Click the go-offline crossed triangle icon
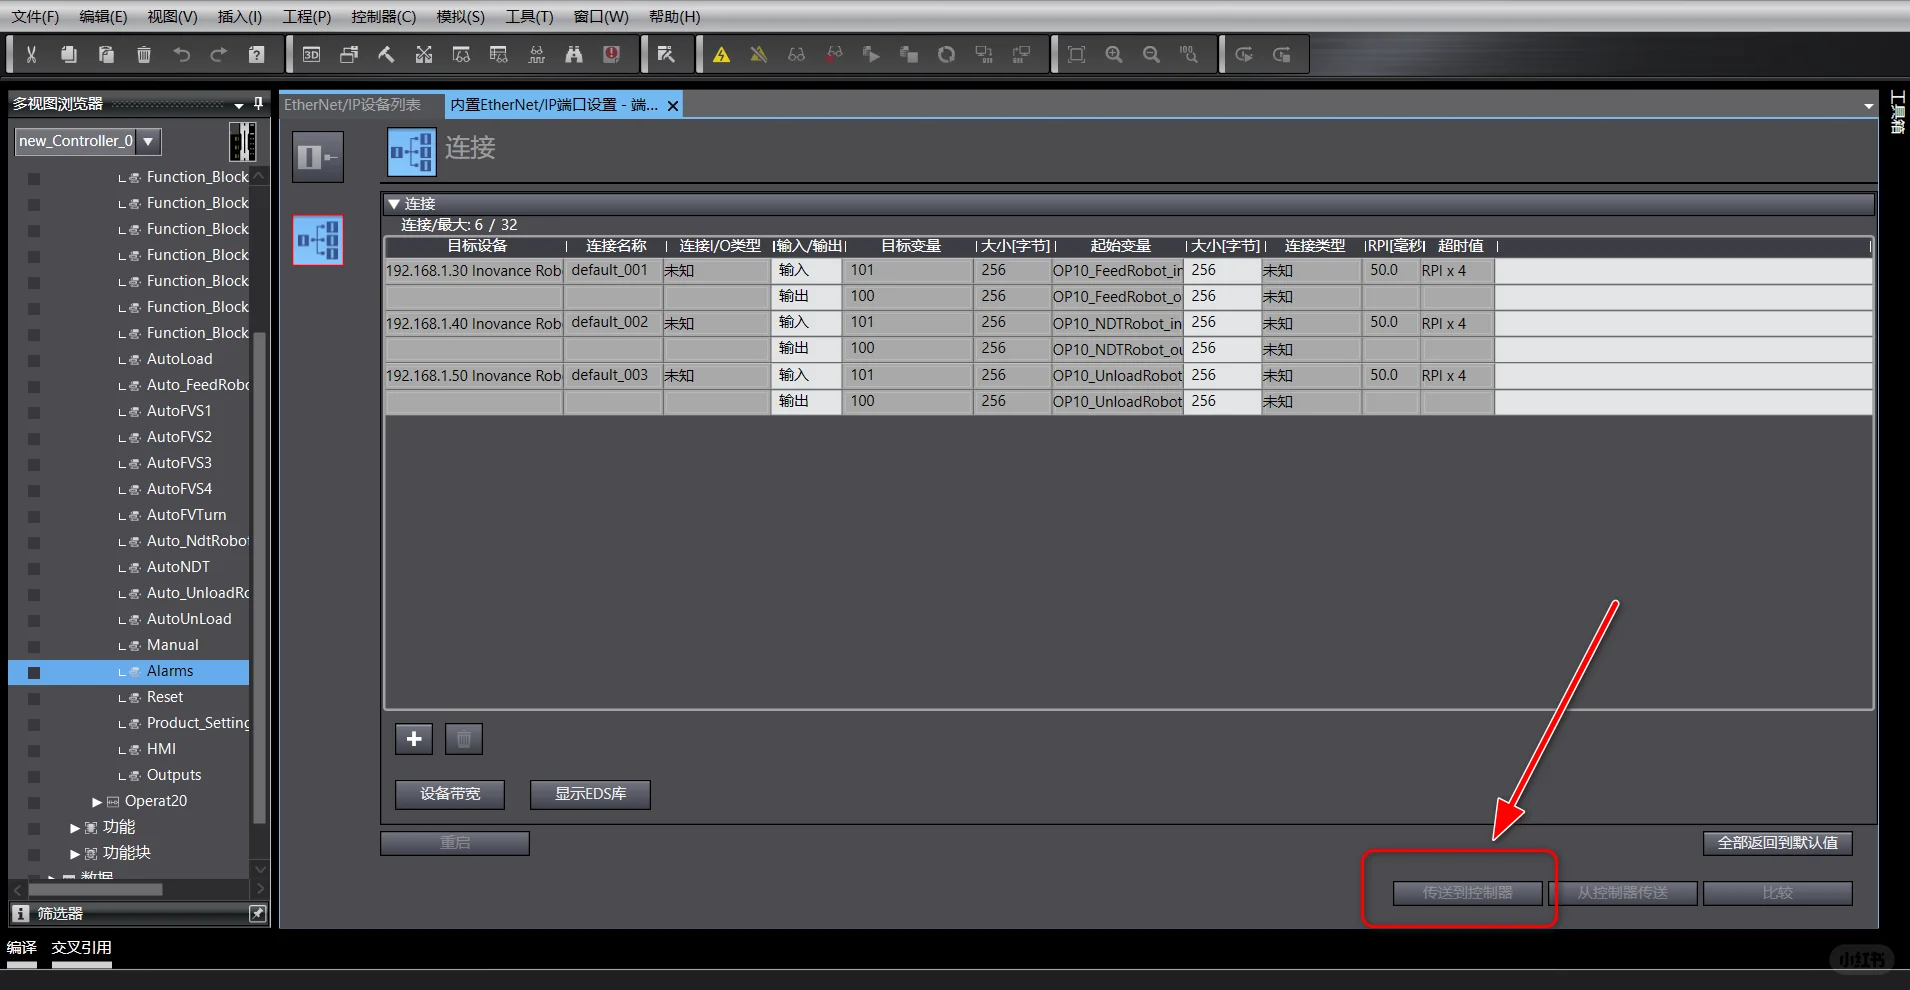1910x990 pixels. [759, 55]
